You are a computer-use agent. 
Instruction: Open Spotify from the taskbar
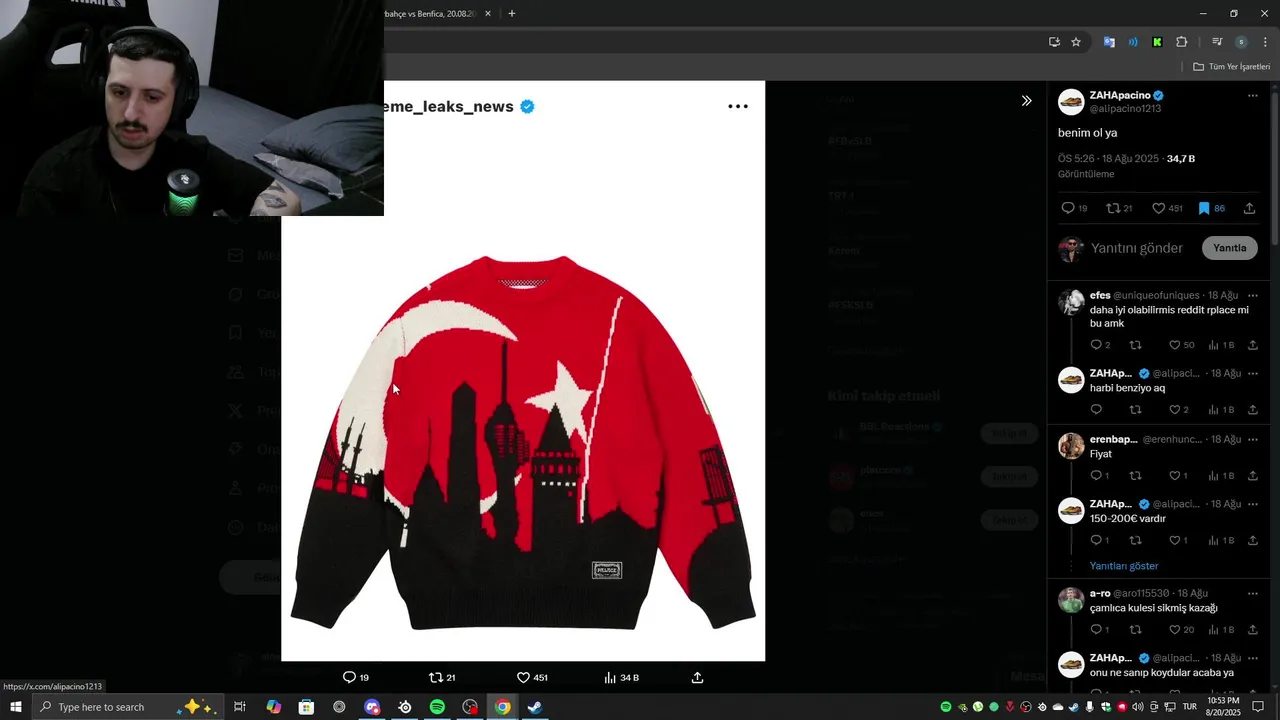coord(437,707)
